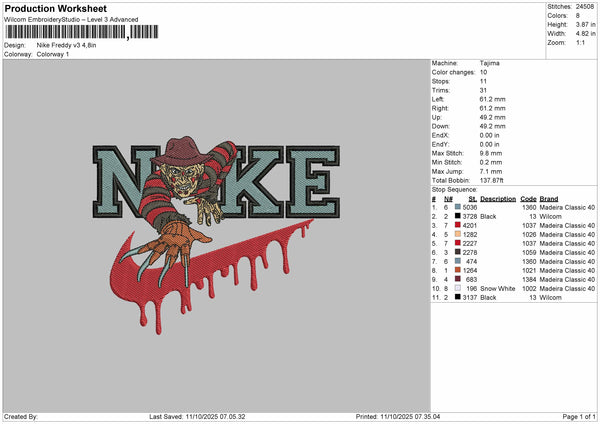Select the blue-gray swatch beside 474

458,261
